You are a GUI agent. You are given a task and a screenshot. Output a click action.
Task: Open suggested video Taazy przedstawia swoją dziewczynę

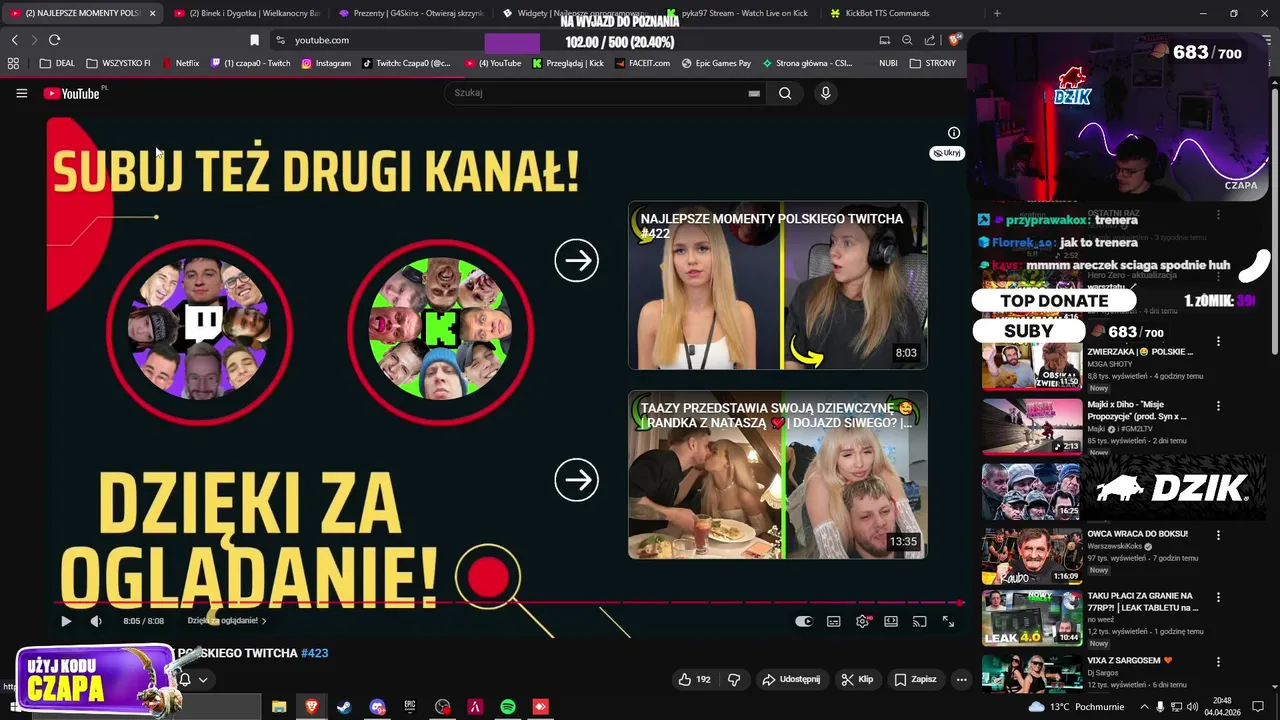tap(778, 475)
